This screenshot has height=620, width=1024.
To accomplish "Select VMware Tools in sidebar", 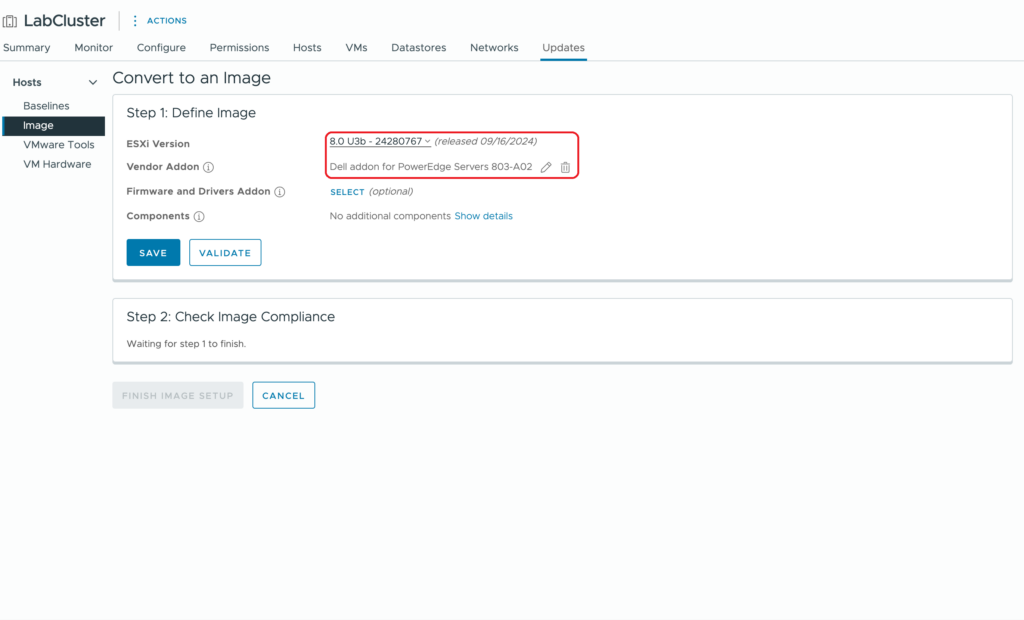I will [58, 145].
